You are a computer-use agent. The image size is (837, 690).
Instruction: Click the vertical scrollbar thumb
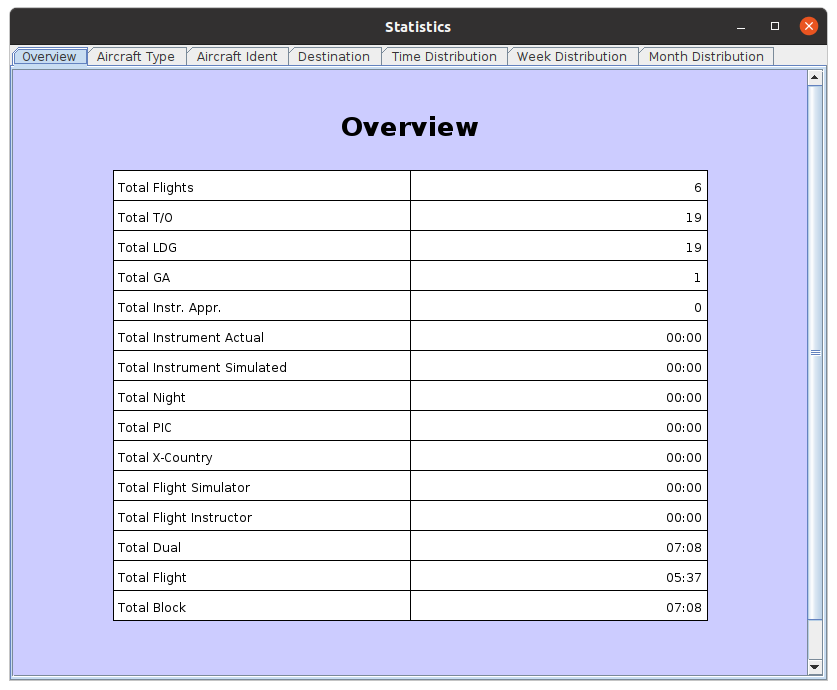point(814,352)
